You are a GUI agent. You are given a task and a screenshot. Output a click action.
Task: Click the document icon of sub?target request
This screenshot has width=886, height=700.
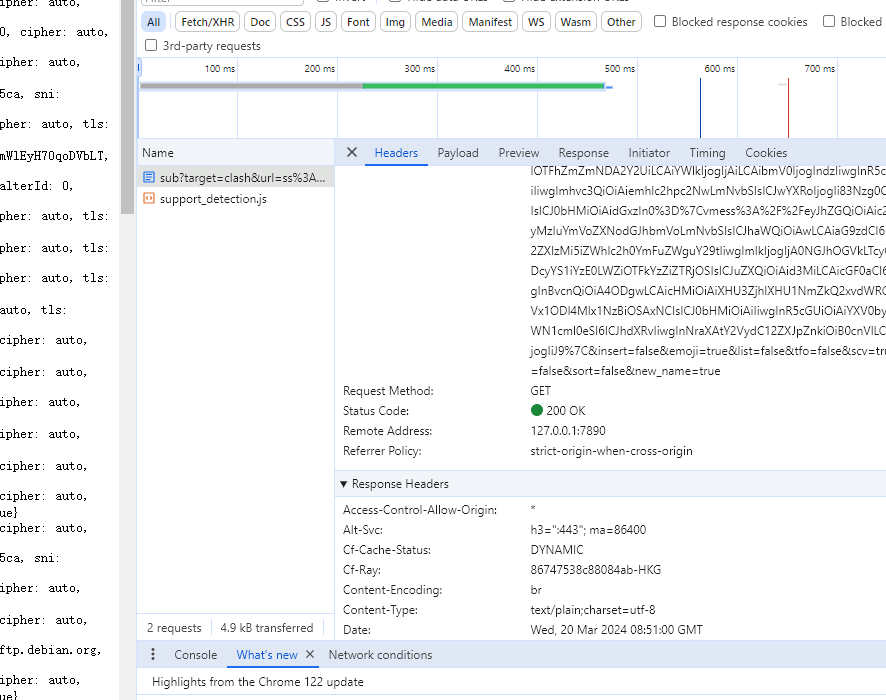pos(149,177)
